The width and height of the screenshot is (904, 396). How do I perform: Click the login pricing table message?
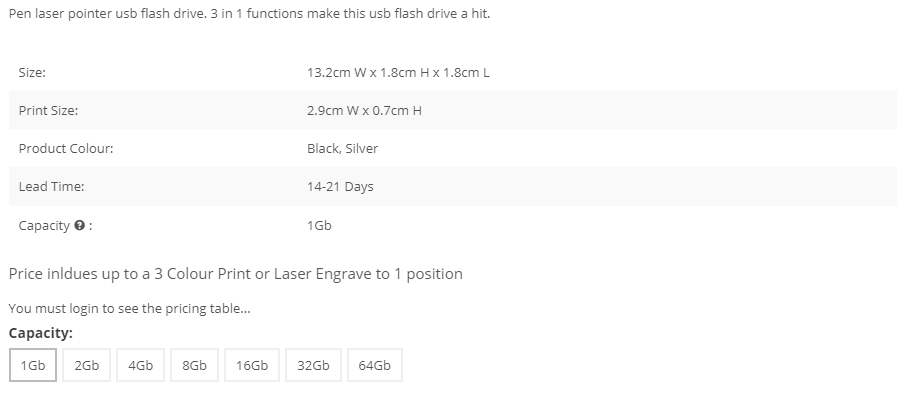pos(130,308)
